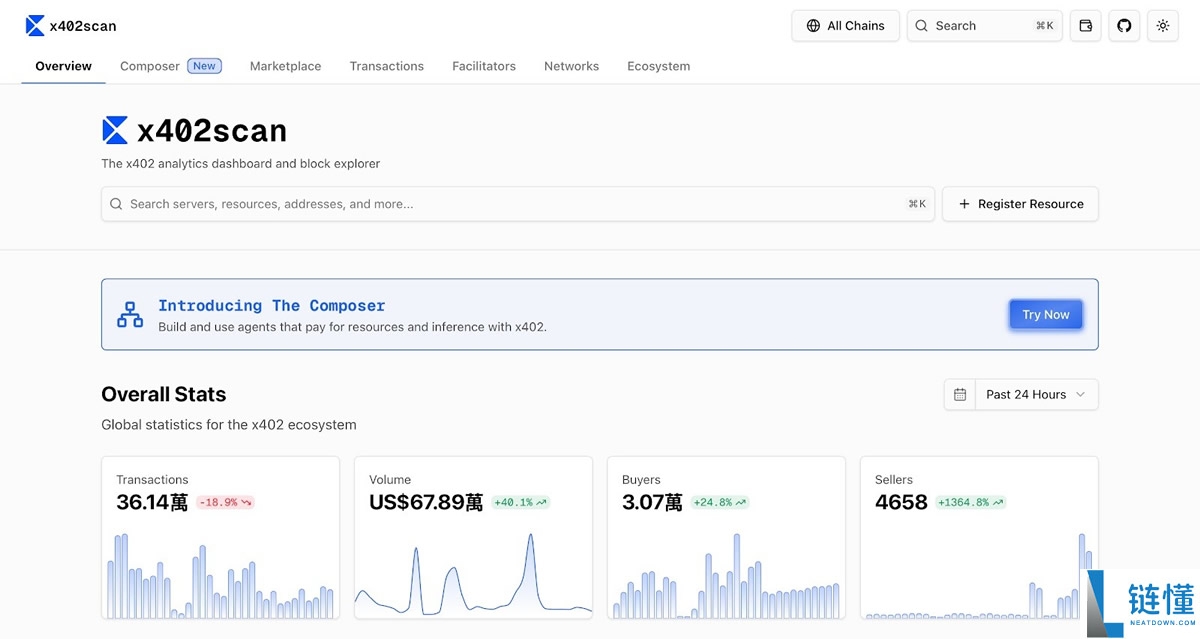The image size is (1200, 639).
Task: Open the Ecosystem tab
Action: point(658,66)
